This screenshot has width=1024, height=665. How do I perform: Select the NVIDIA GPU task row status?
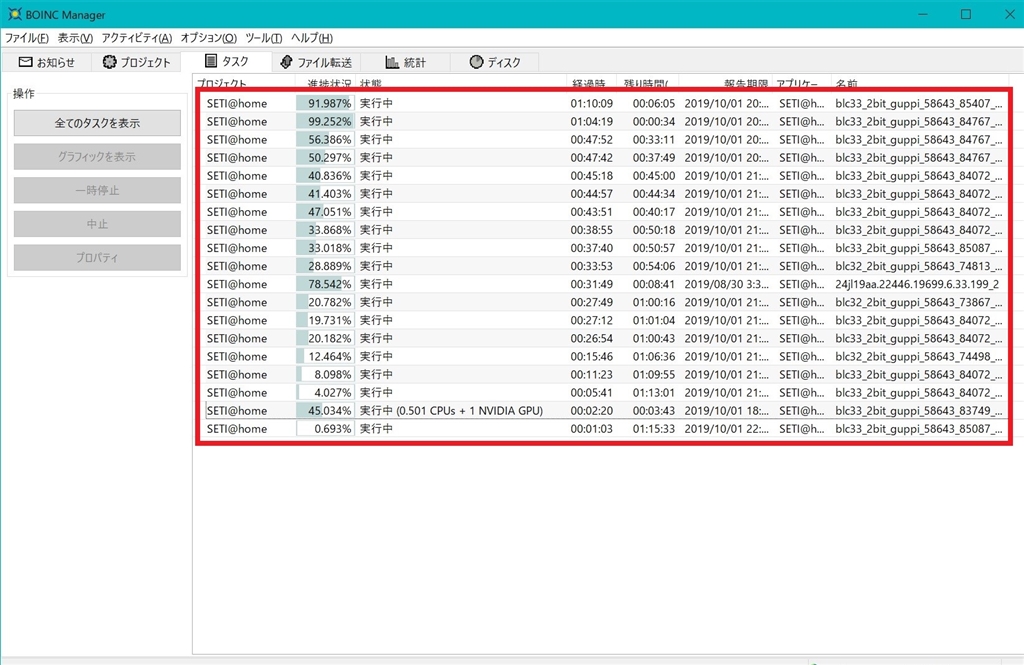451,411
